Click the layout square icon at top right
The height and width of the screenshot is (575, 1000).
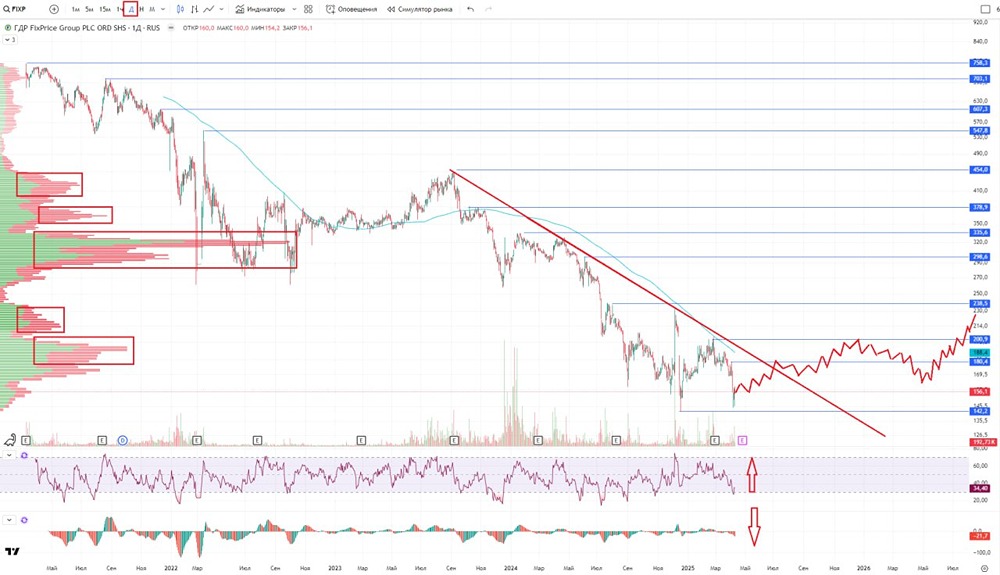tap(985, 10)
